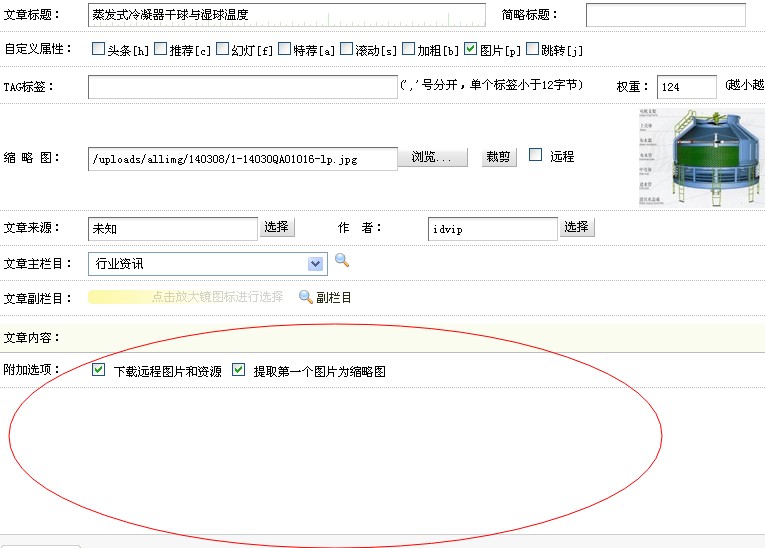Image resolution: width=765 pixels, height=548 pixels.
Task: Click the yellow 文章副栏目 selection field
Action: (186, 297)
